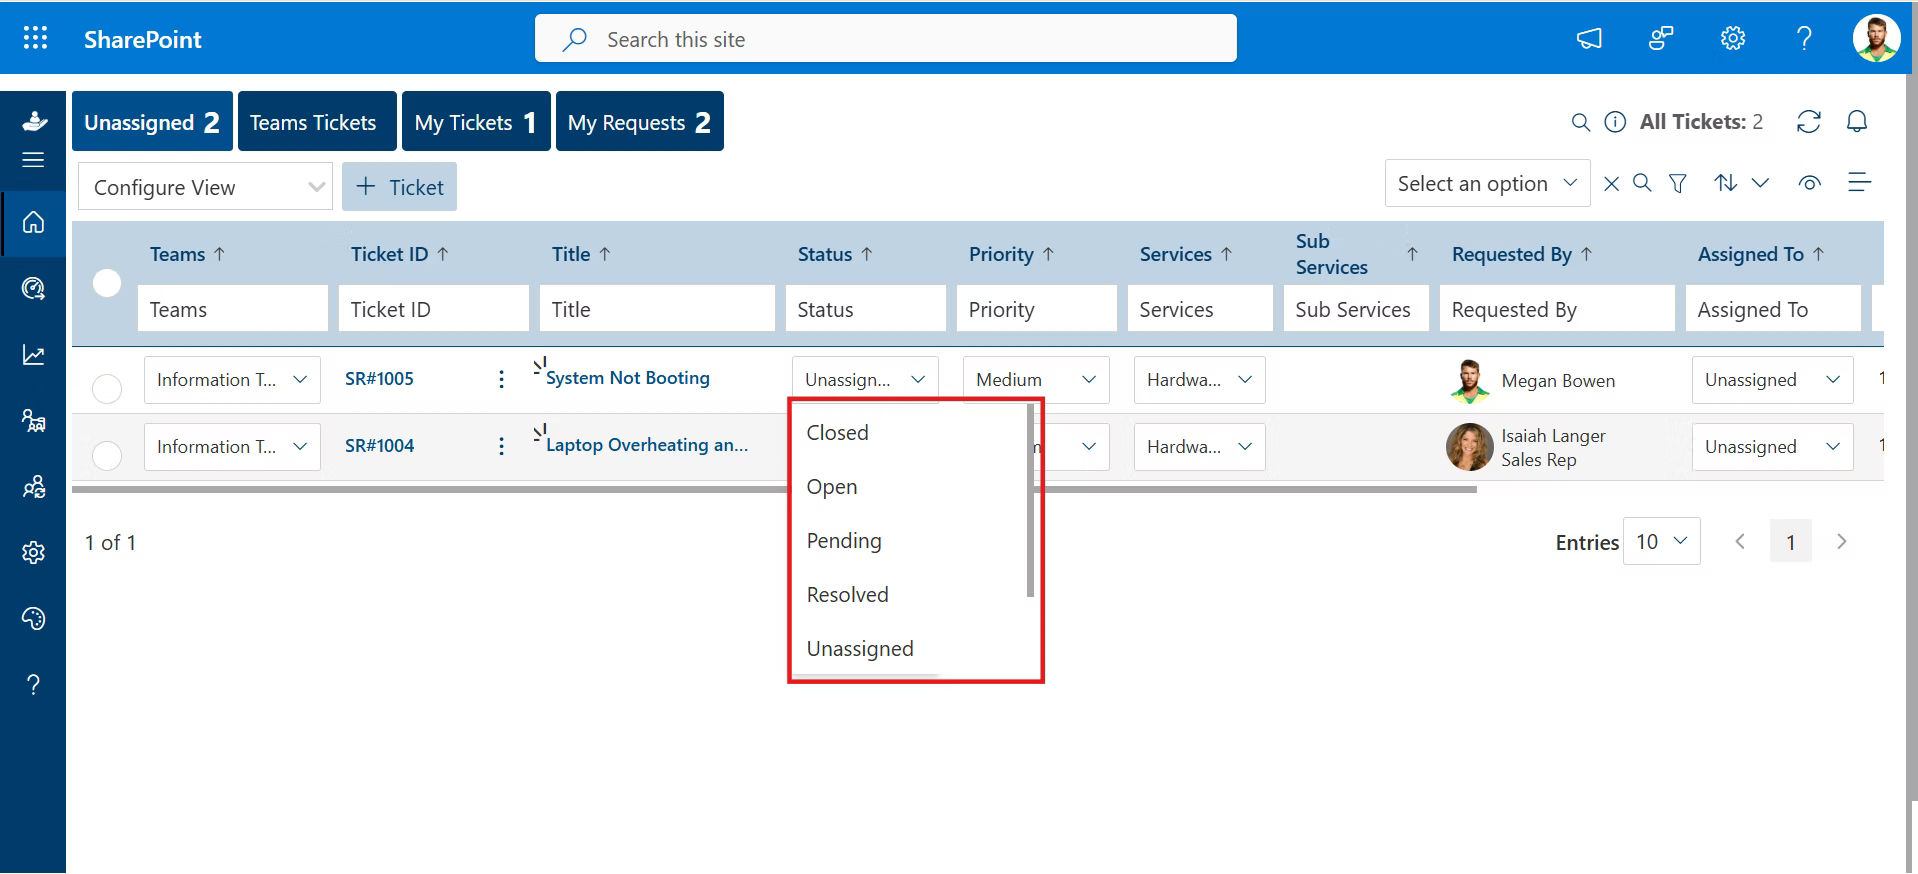
Task: Open the help question mark in header
Action: pos(1804,39)
